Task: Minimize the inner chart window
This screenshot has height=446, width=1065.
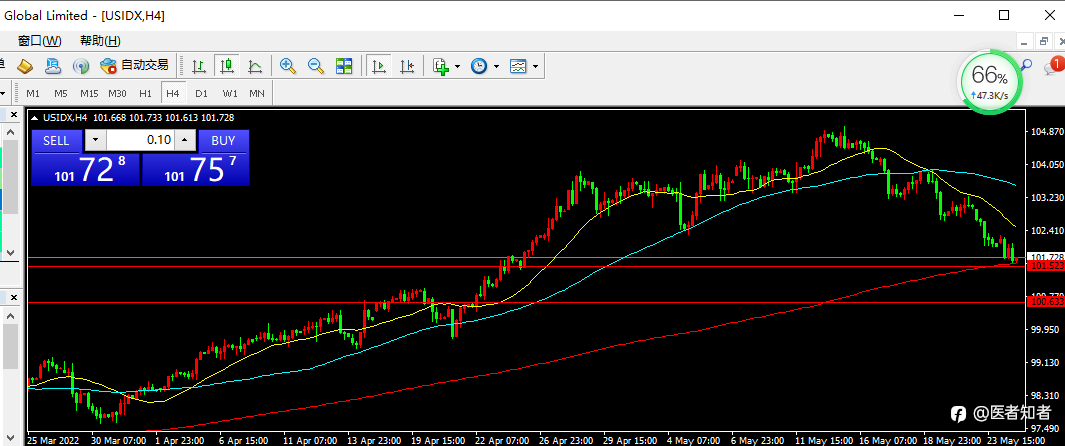Action: point(1023,41)
